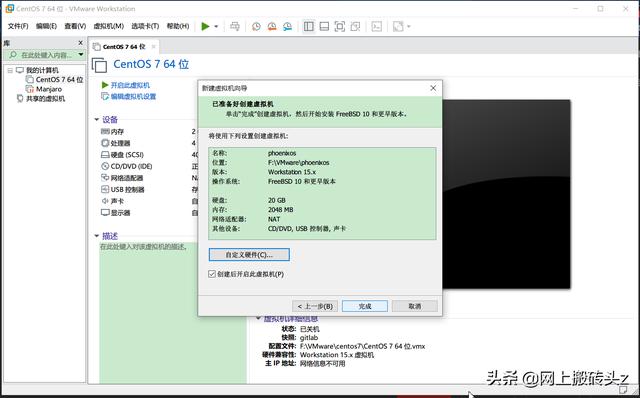The height and width of the screenshot is (398, 640).
Task: Click the 自定义硬件(C)... button
Action: 249,255
